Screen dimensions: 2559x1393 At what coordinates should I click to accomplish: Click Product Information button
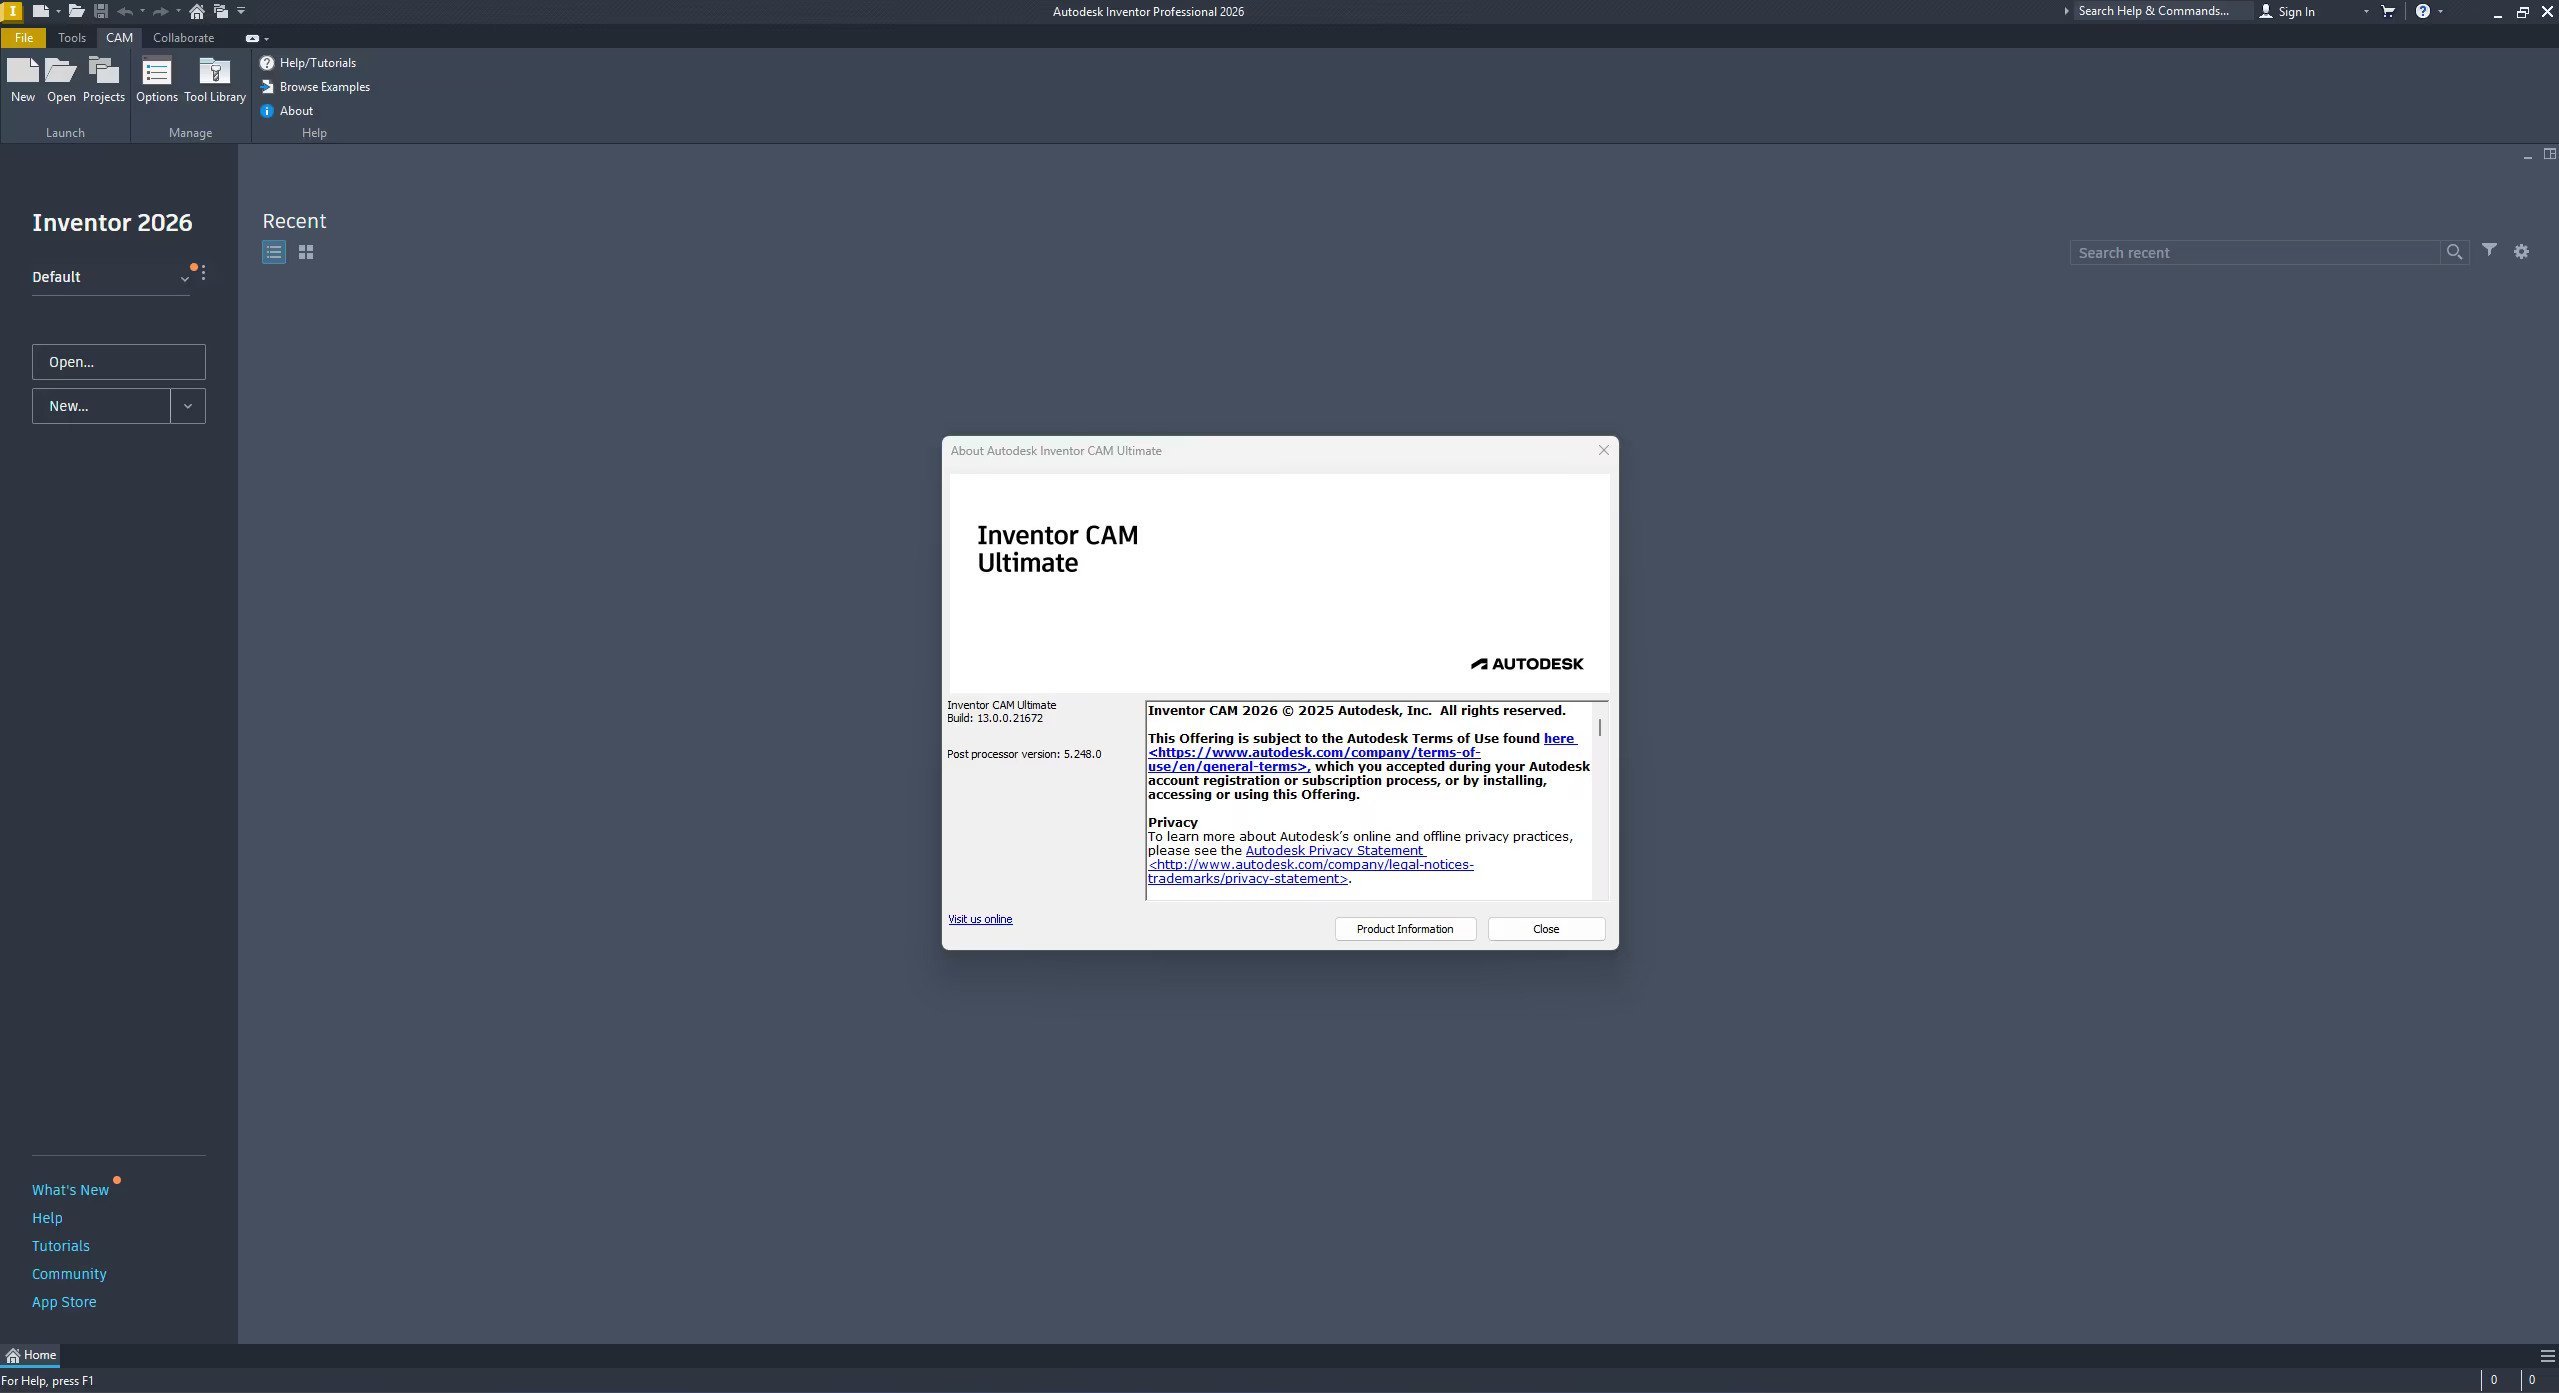[x=1405, y=929]
